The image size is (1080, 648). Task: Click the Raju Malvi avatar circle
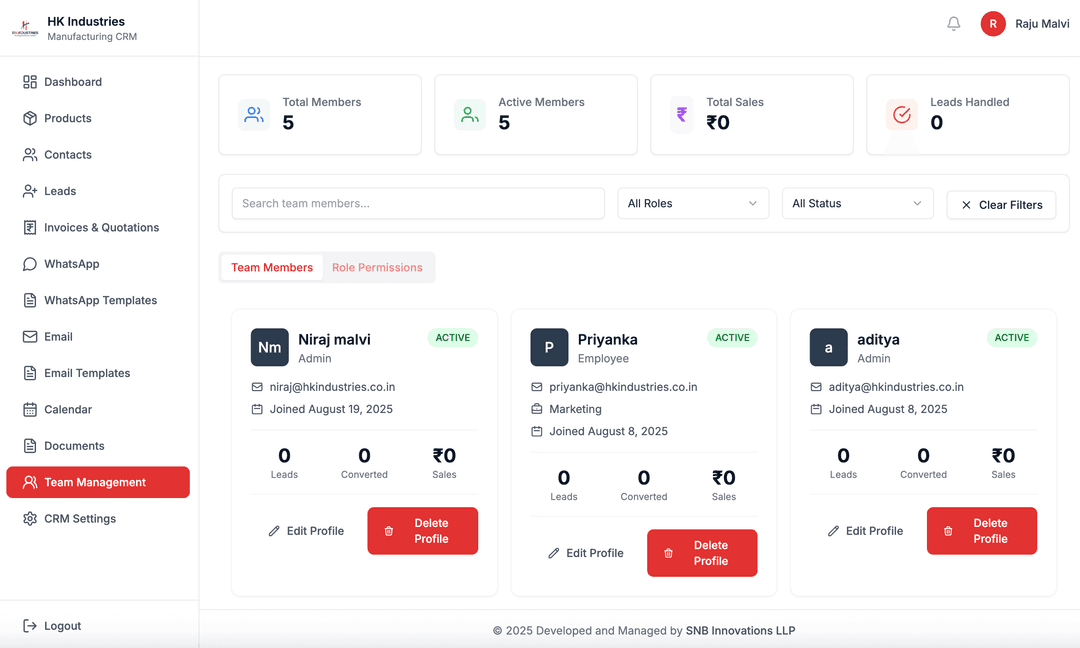click(x=993, y=23)
